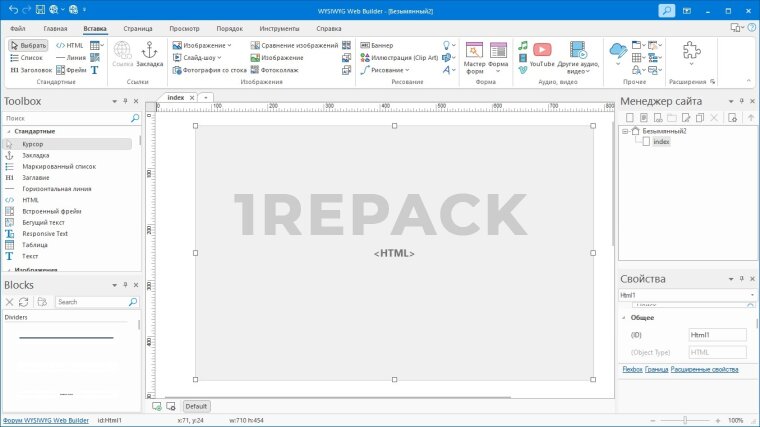Image resolution: width=760 pixels, height=427 pixels.
Task: Open the Html1 object selector dropdown
Action: tap(751, 296)
